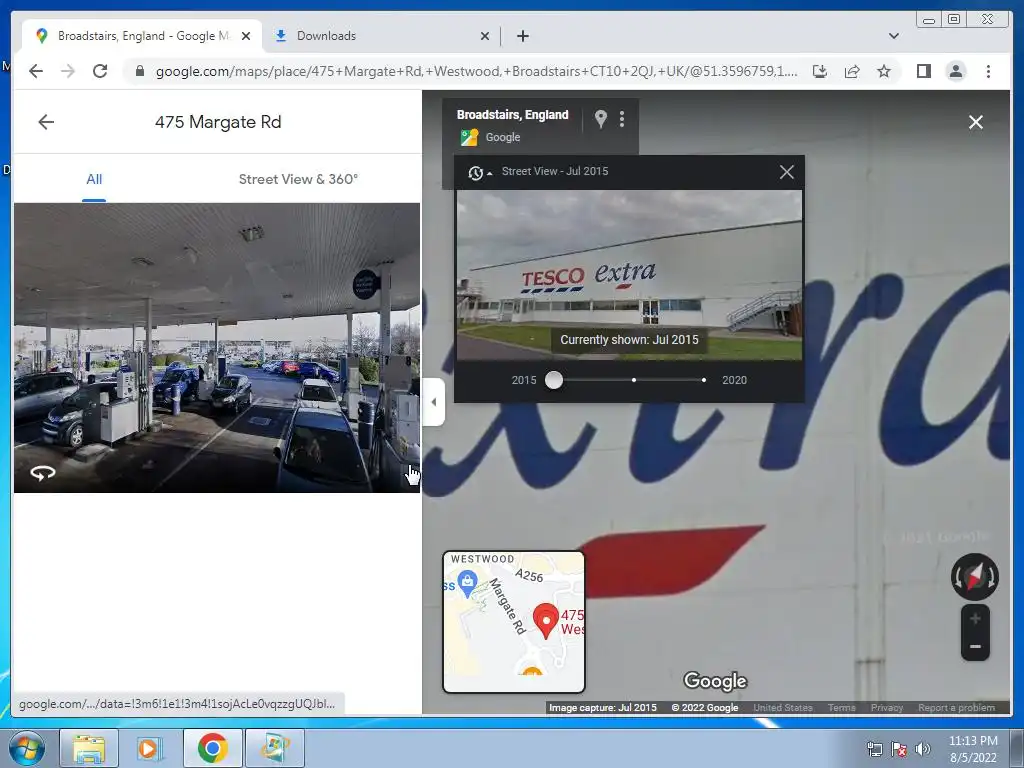
Task: Jump to the 2020 timeline point
Action: pos(703,380)
